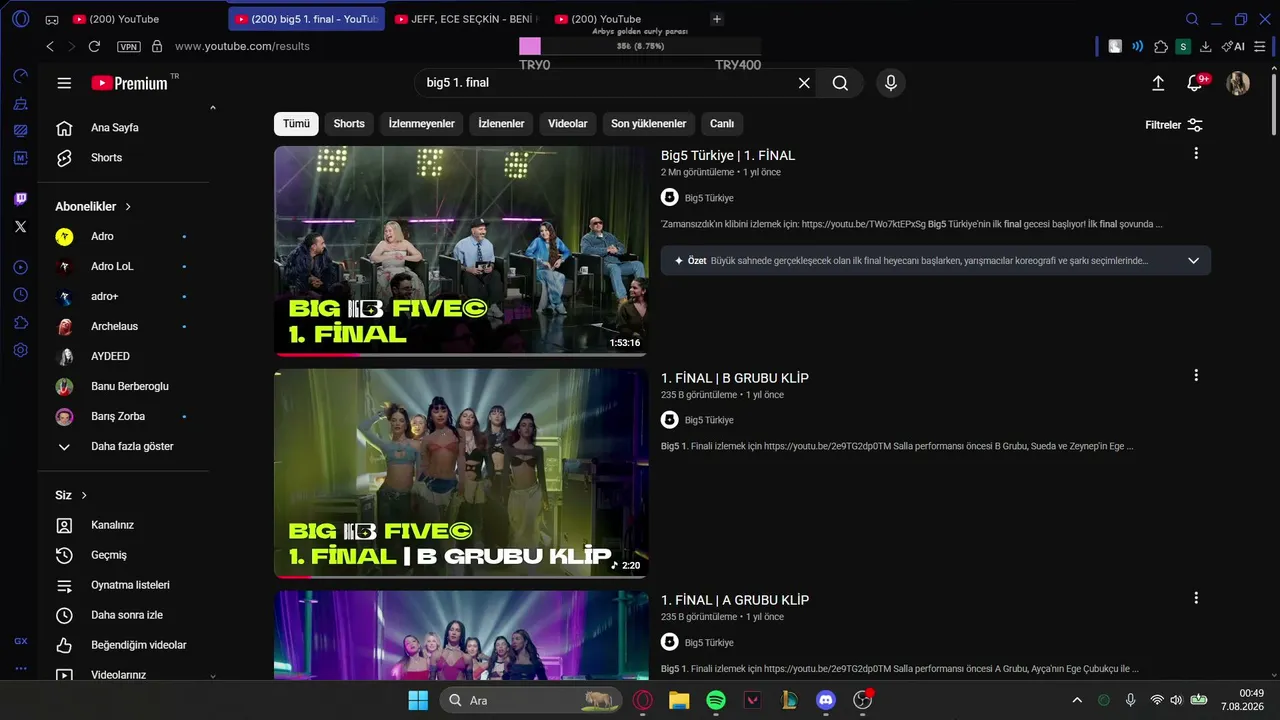Open a new browser tab
The image size is (1280, 720).
[716, 19]
